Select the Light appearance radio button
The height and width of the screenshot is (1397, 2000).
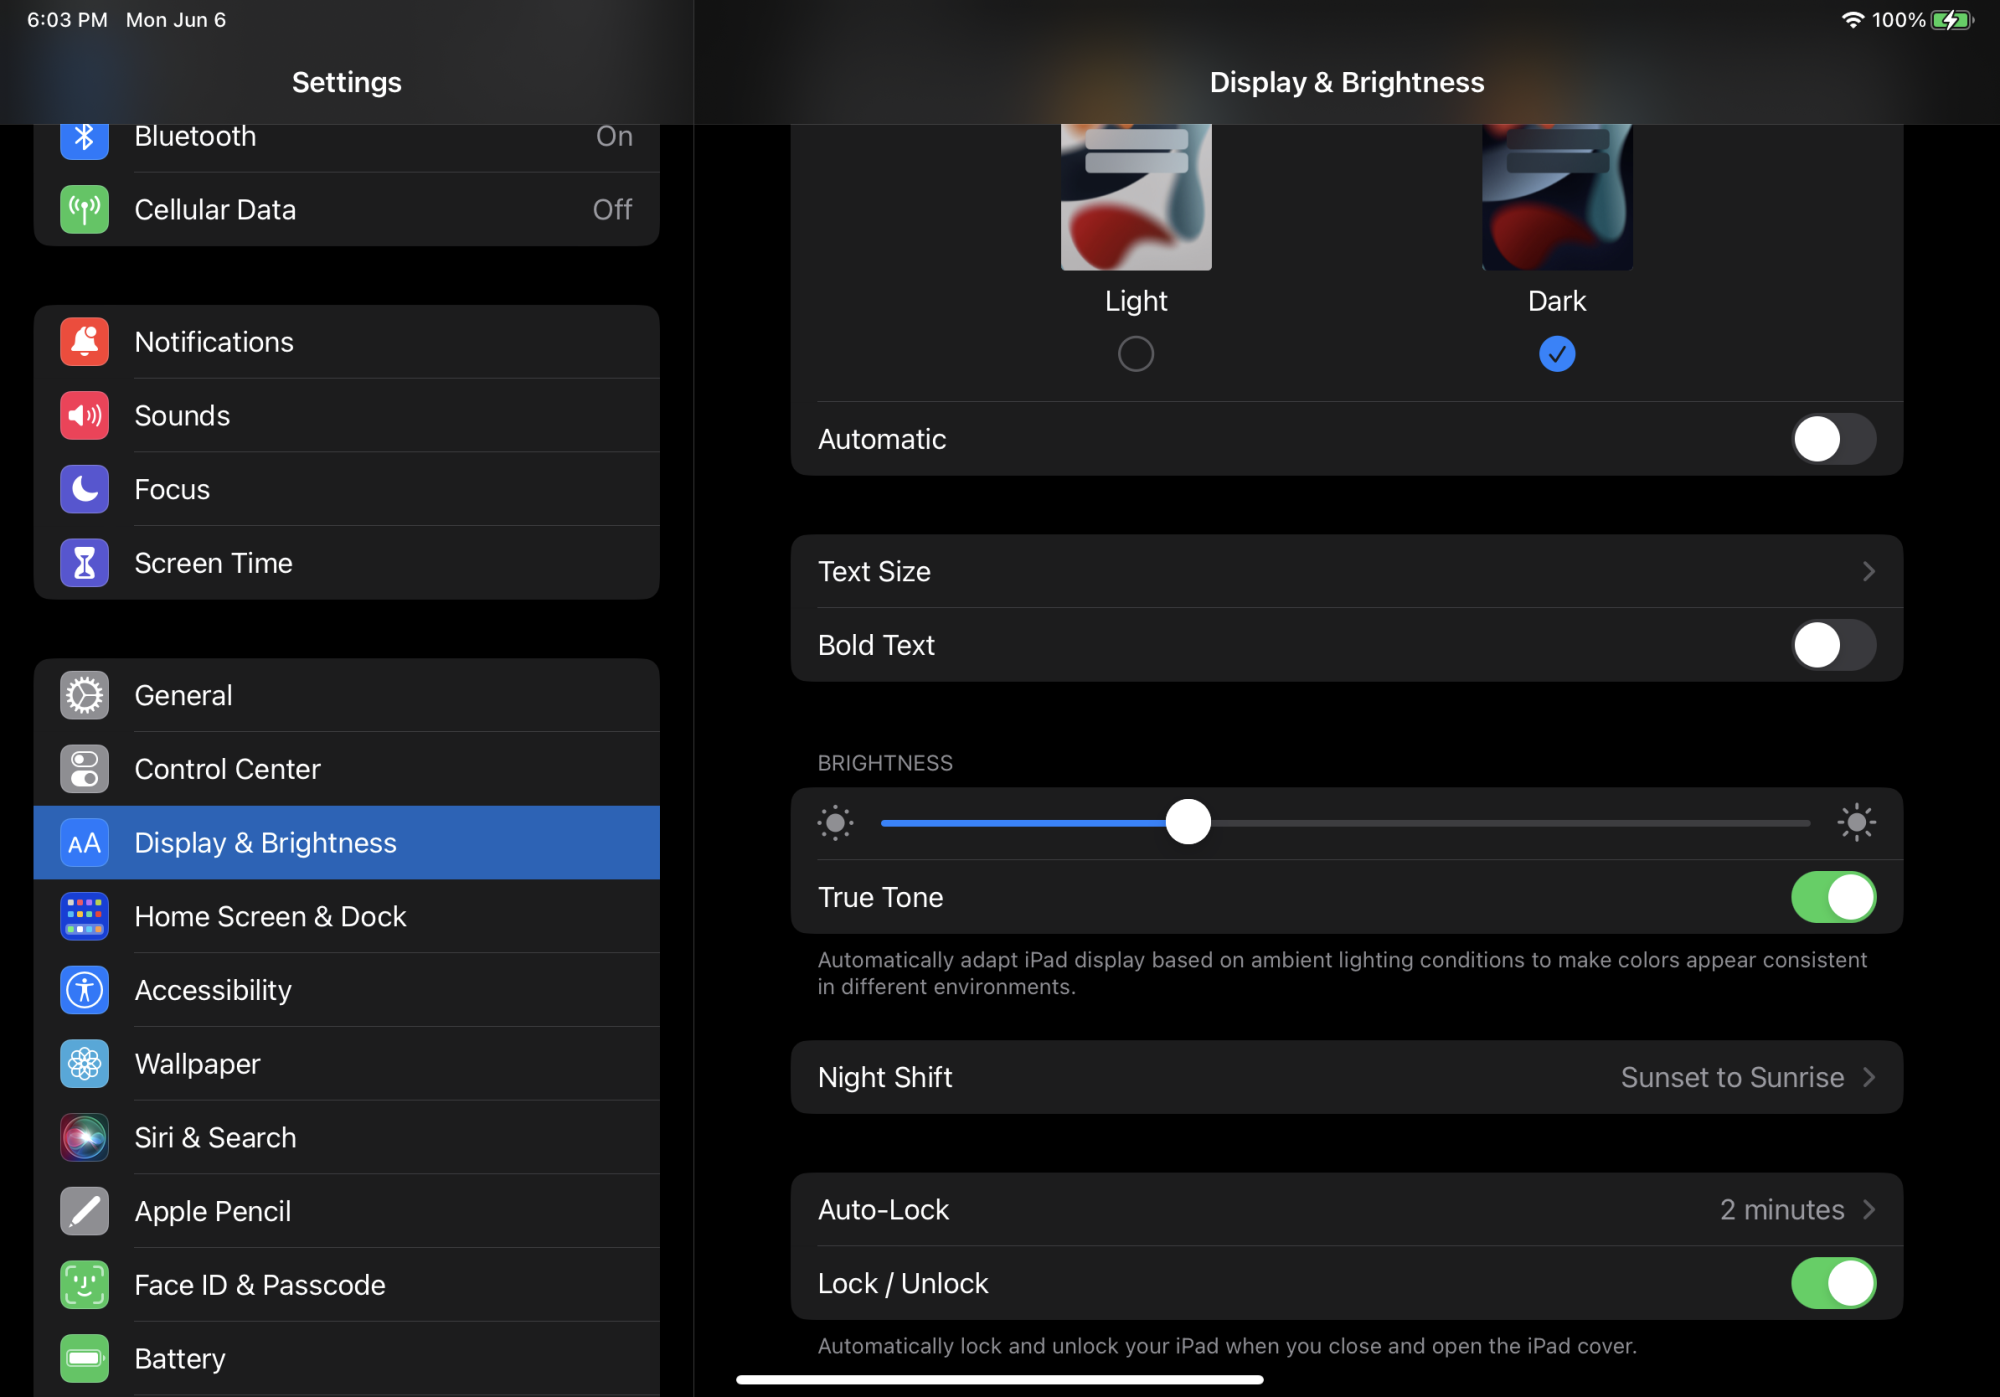coord(1135,354)
